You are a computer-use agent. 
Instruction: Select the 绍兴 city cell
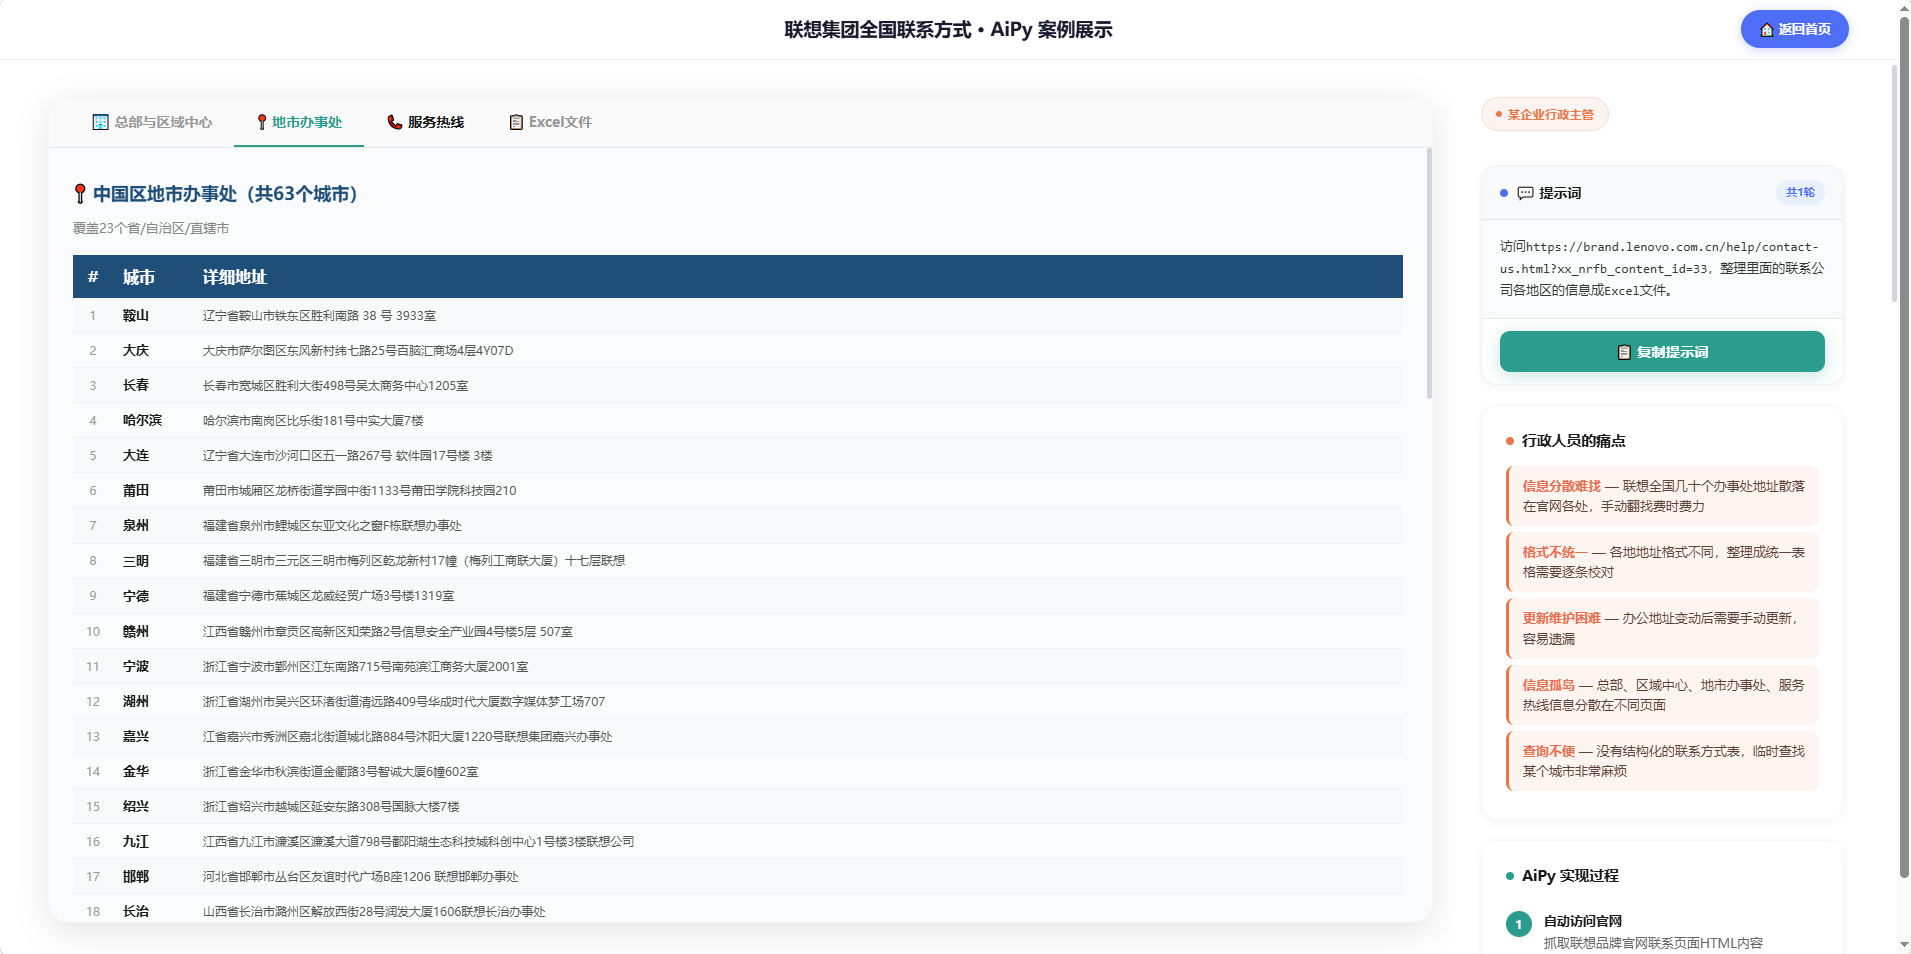[x=136, y=806]
